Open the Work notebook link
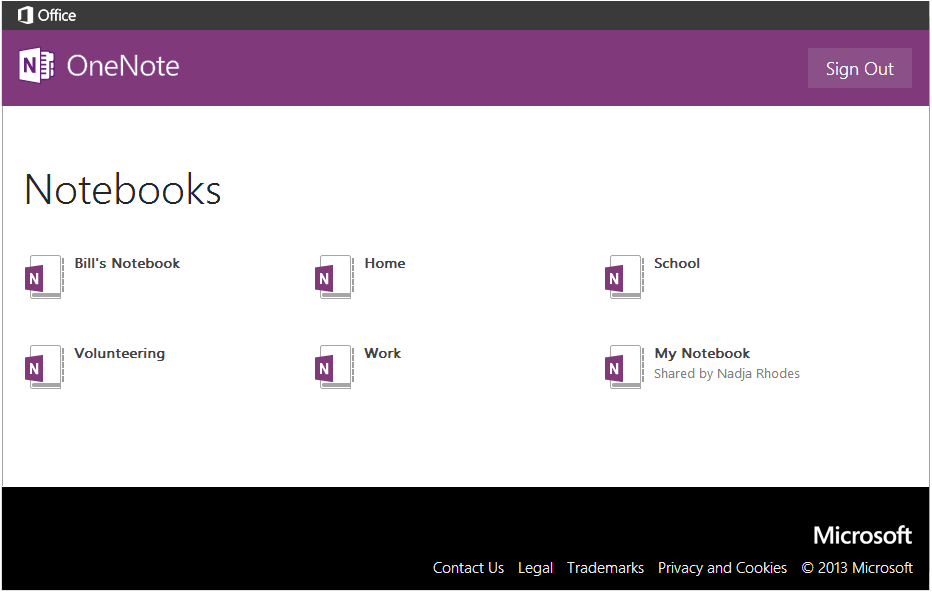Image resolution: width=932 pixels, height=592 pixels. point(382,353)
